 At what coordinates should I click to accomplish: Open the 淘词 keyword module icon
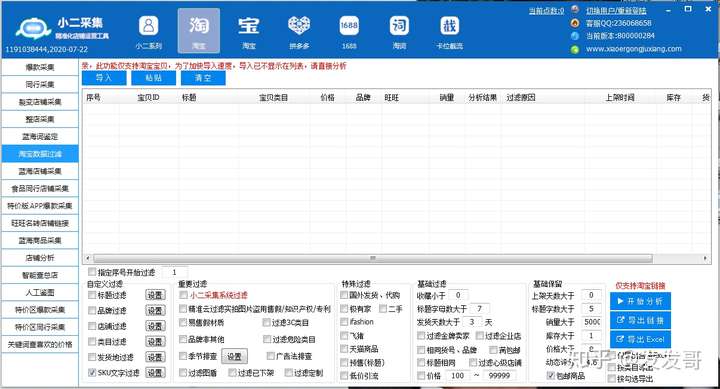[399, 31]
